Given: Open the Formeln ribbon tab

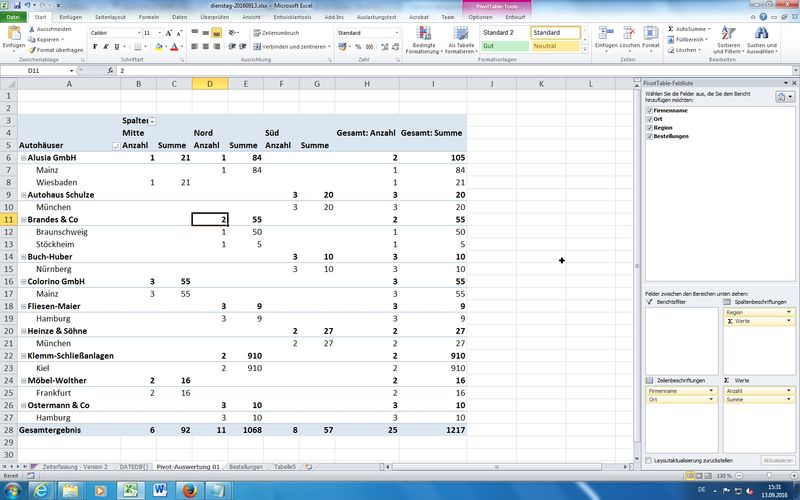Looking at the screenshot, I should 147,17.
